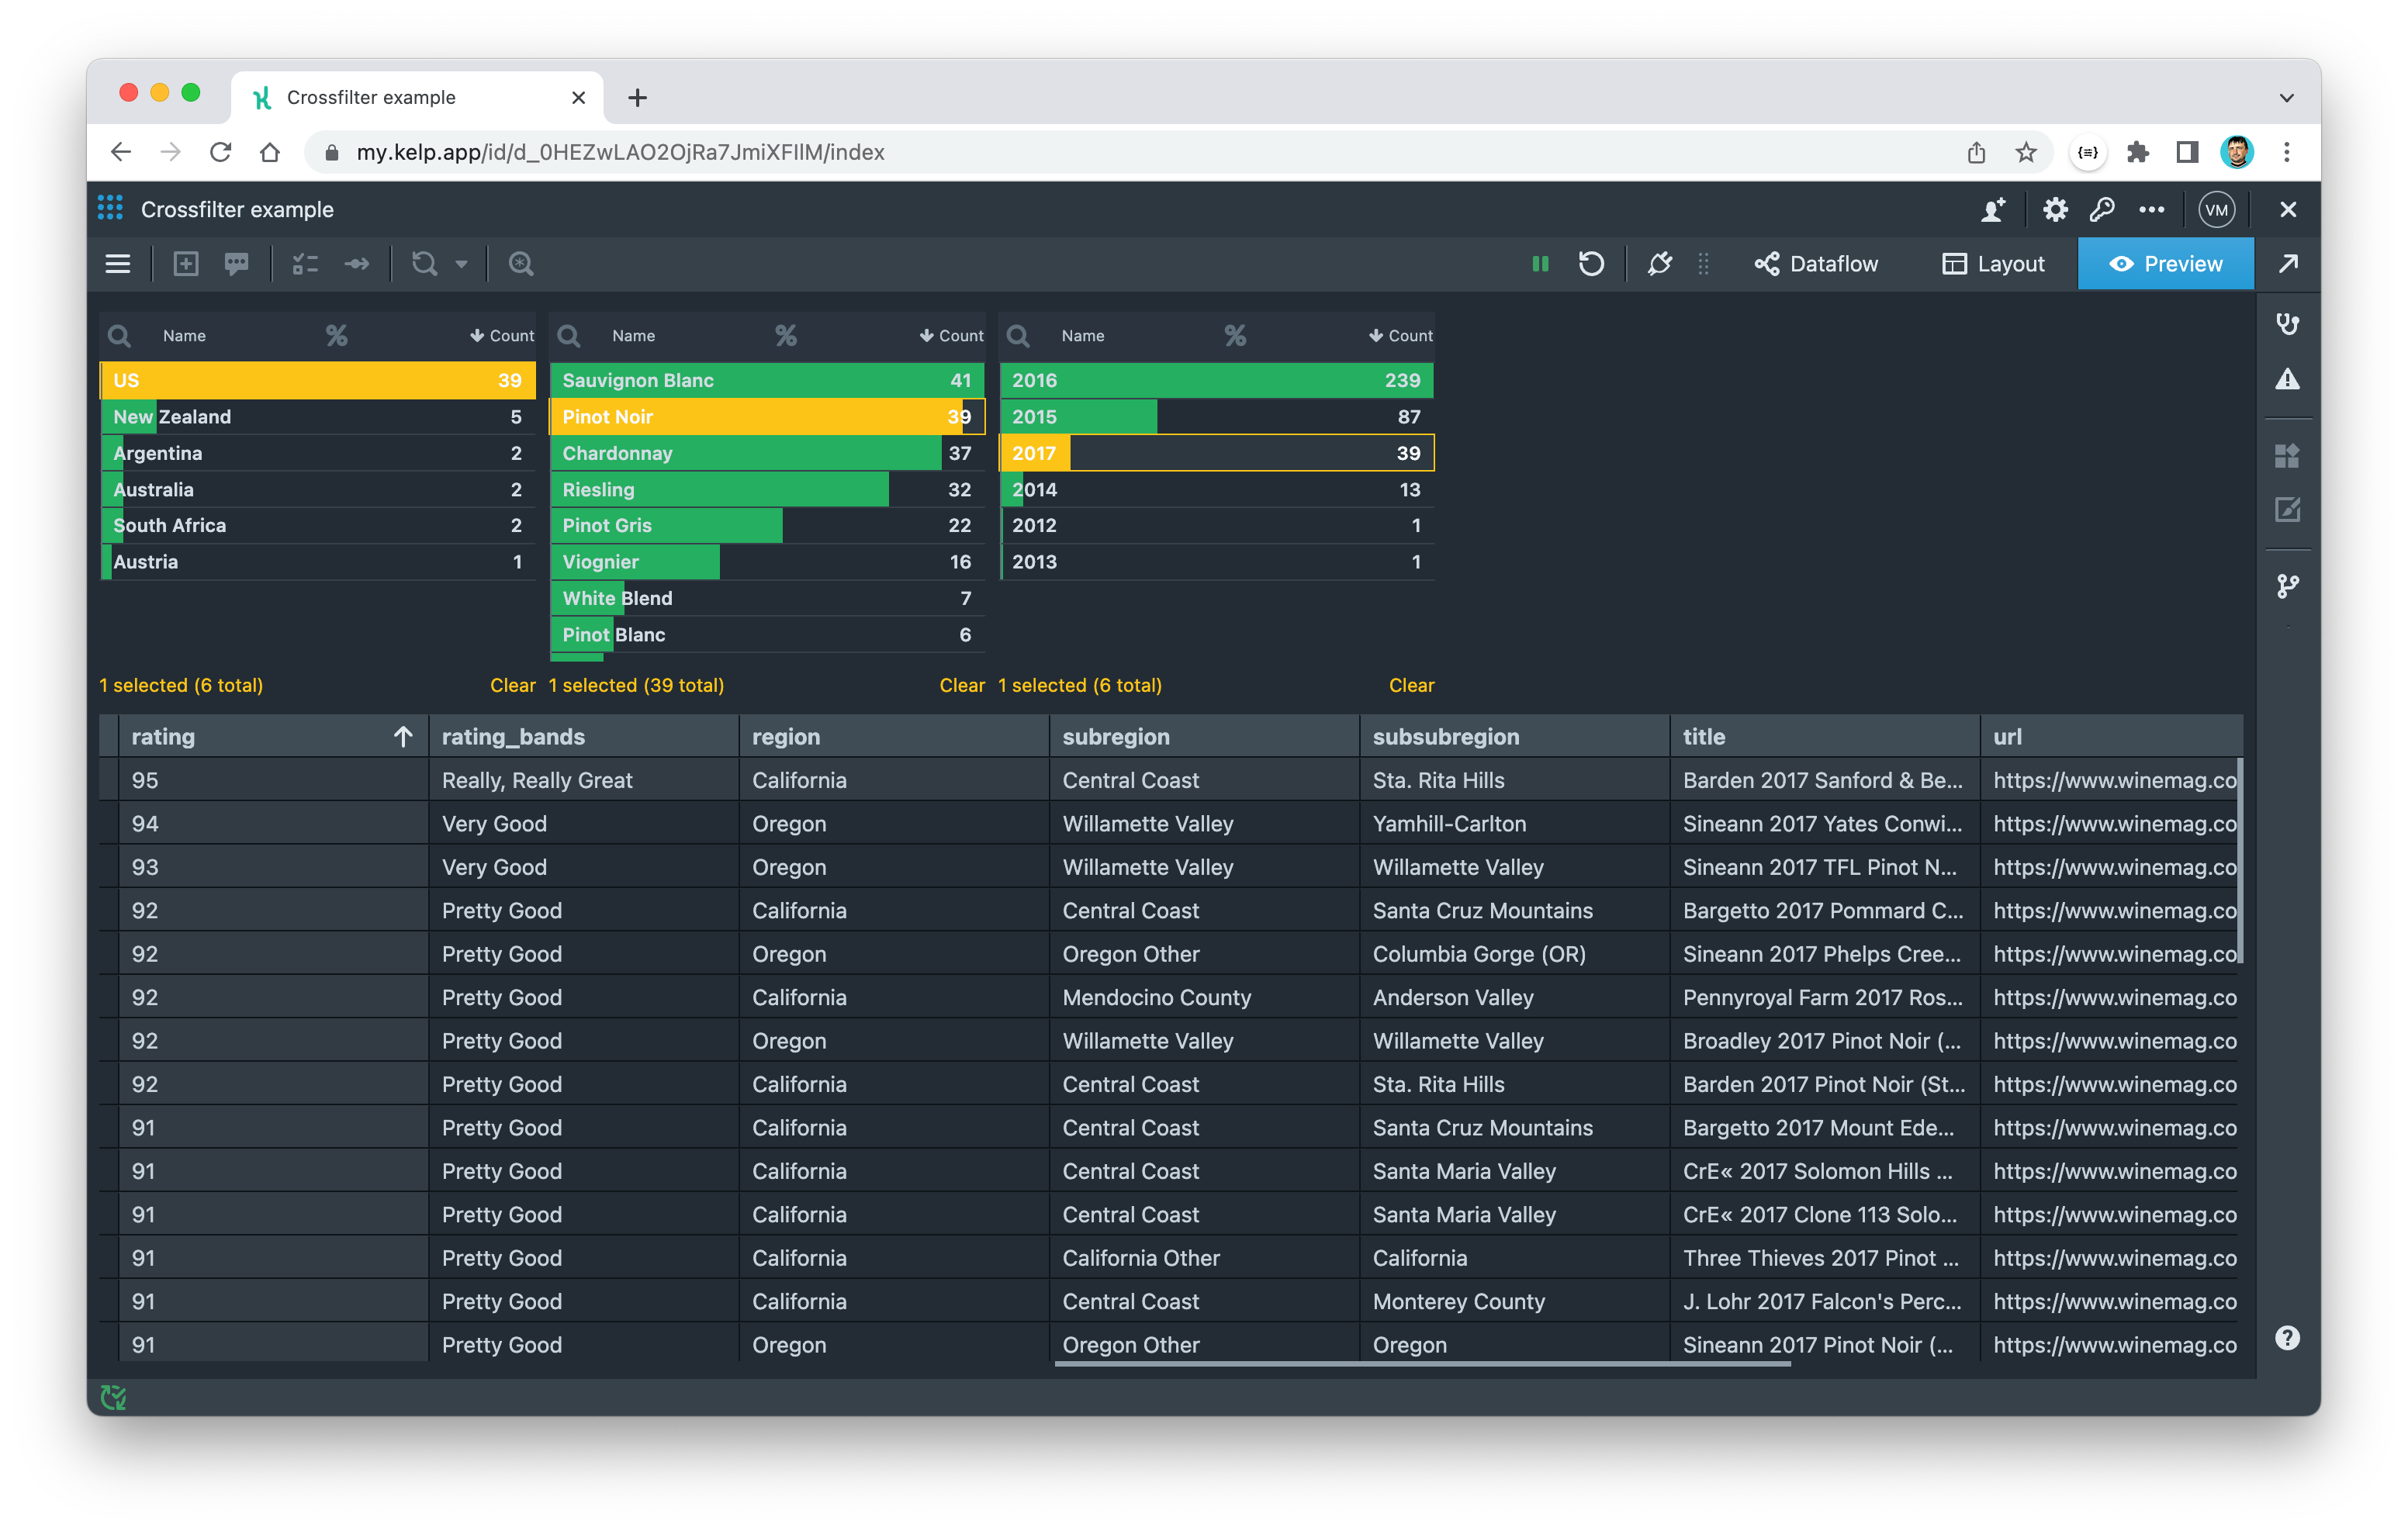Click the add widget plus-square icon
2408x1531 pixels.
click(x=186, y=264)
